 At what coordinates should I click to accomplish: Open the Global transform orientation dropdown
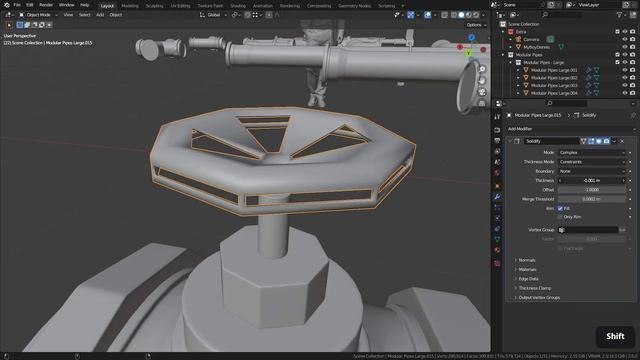[213, 15]
